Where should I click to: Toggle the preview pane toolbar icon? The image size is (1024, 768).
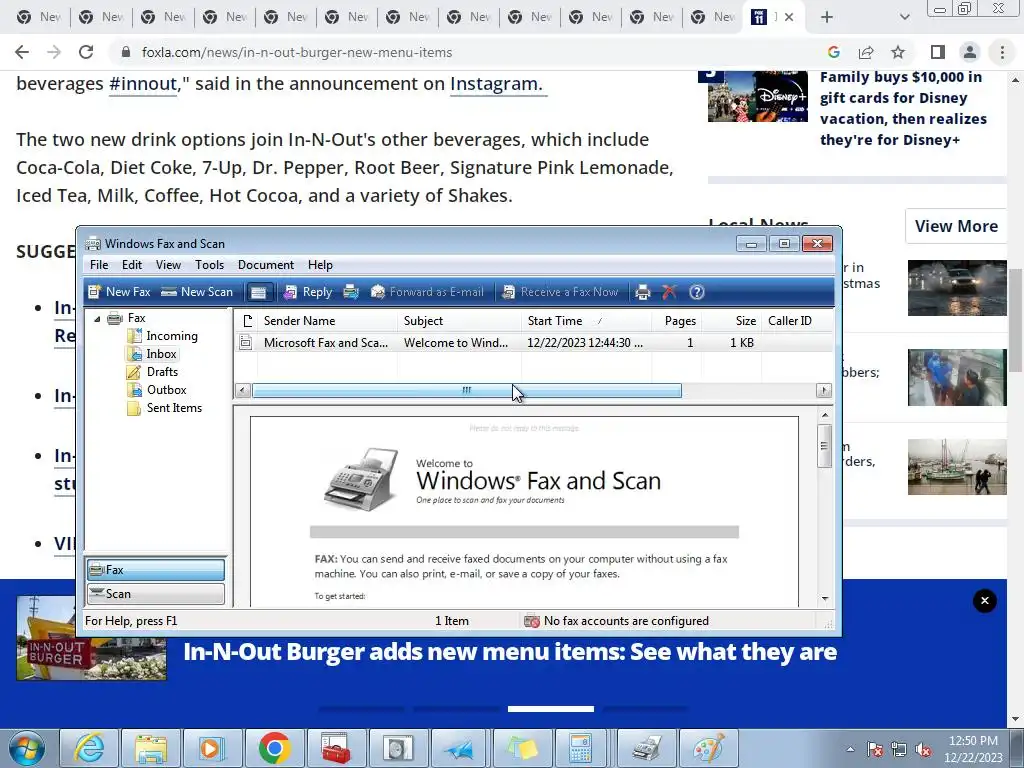click(x=259, y=292)
